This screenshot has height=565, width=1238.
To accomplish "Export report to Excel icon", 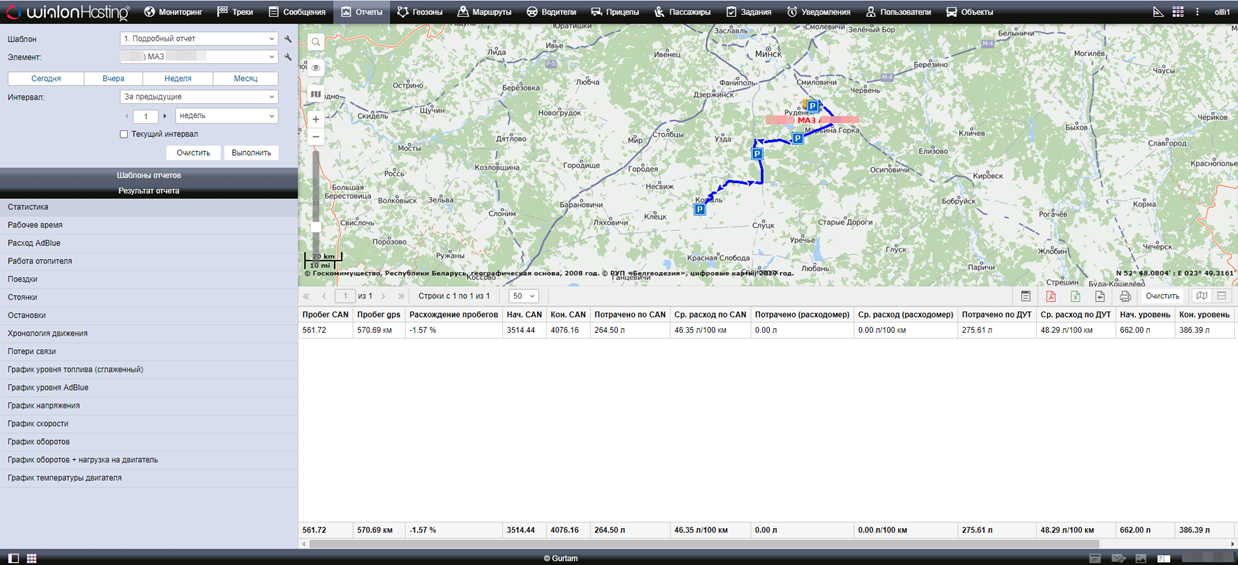I will click(1075, 296).
